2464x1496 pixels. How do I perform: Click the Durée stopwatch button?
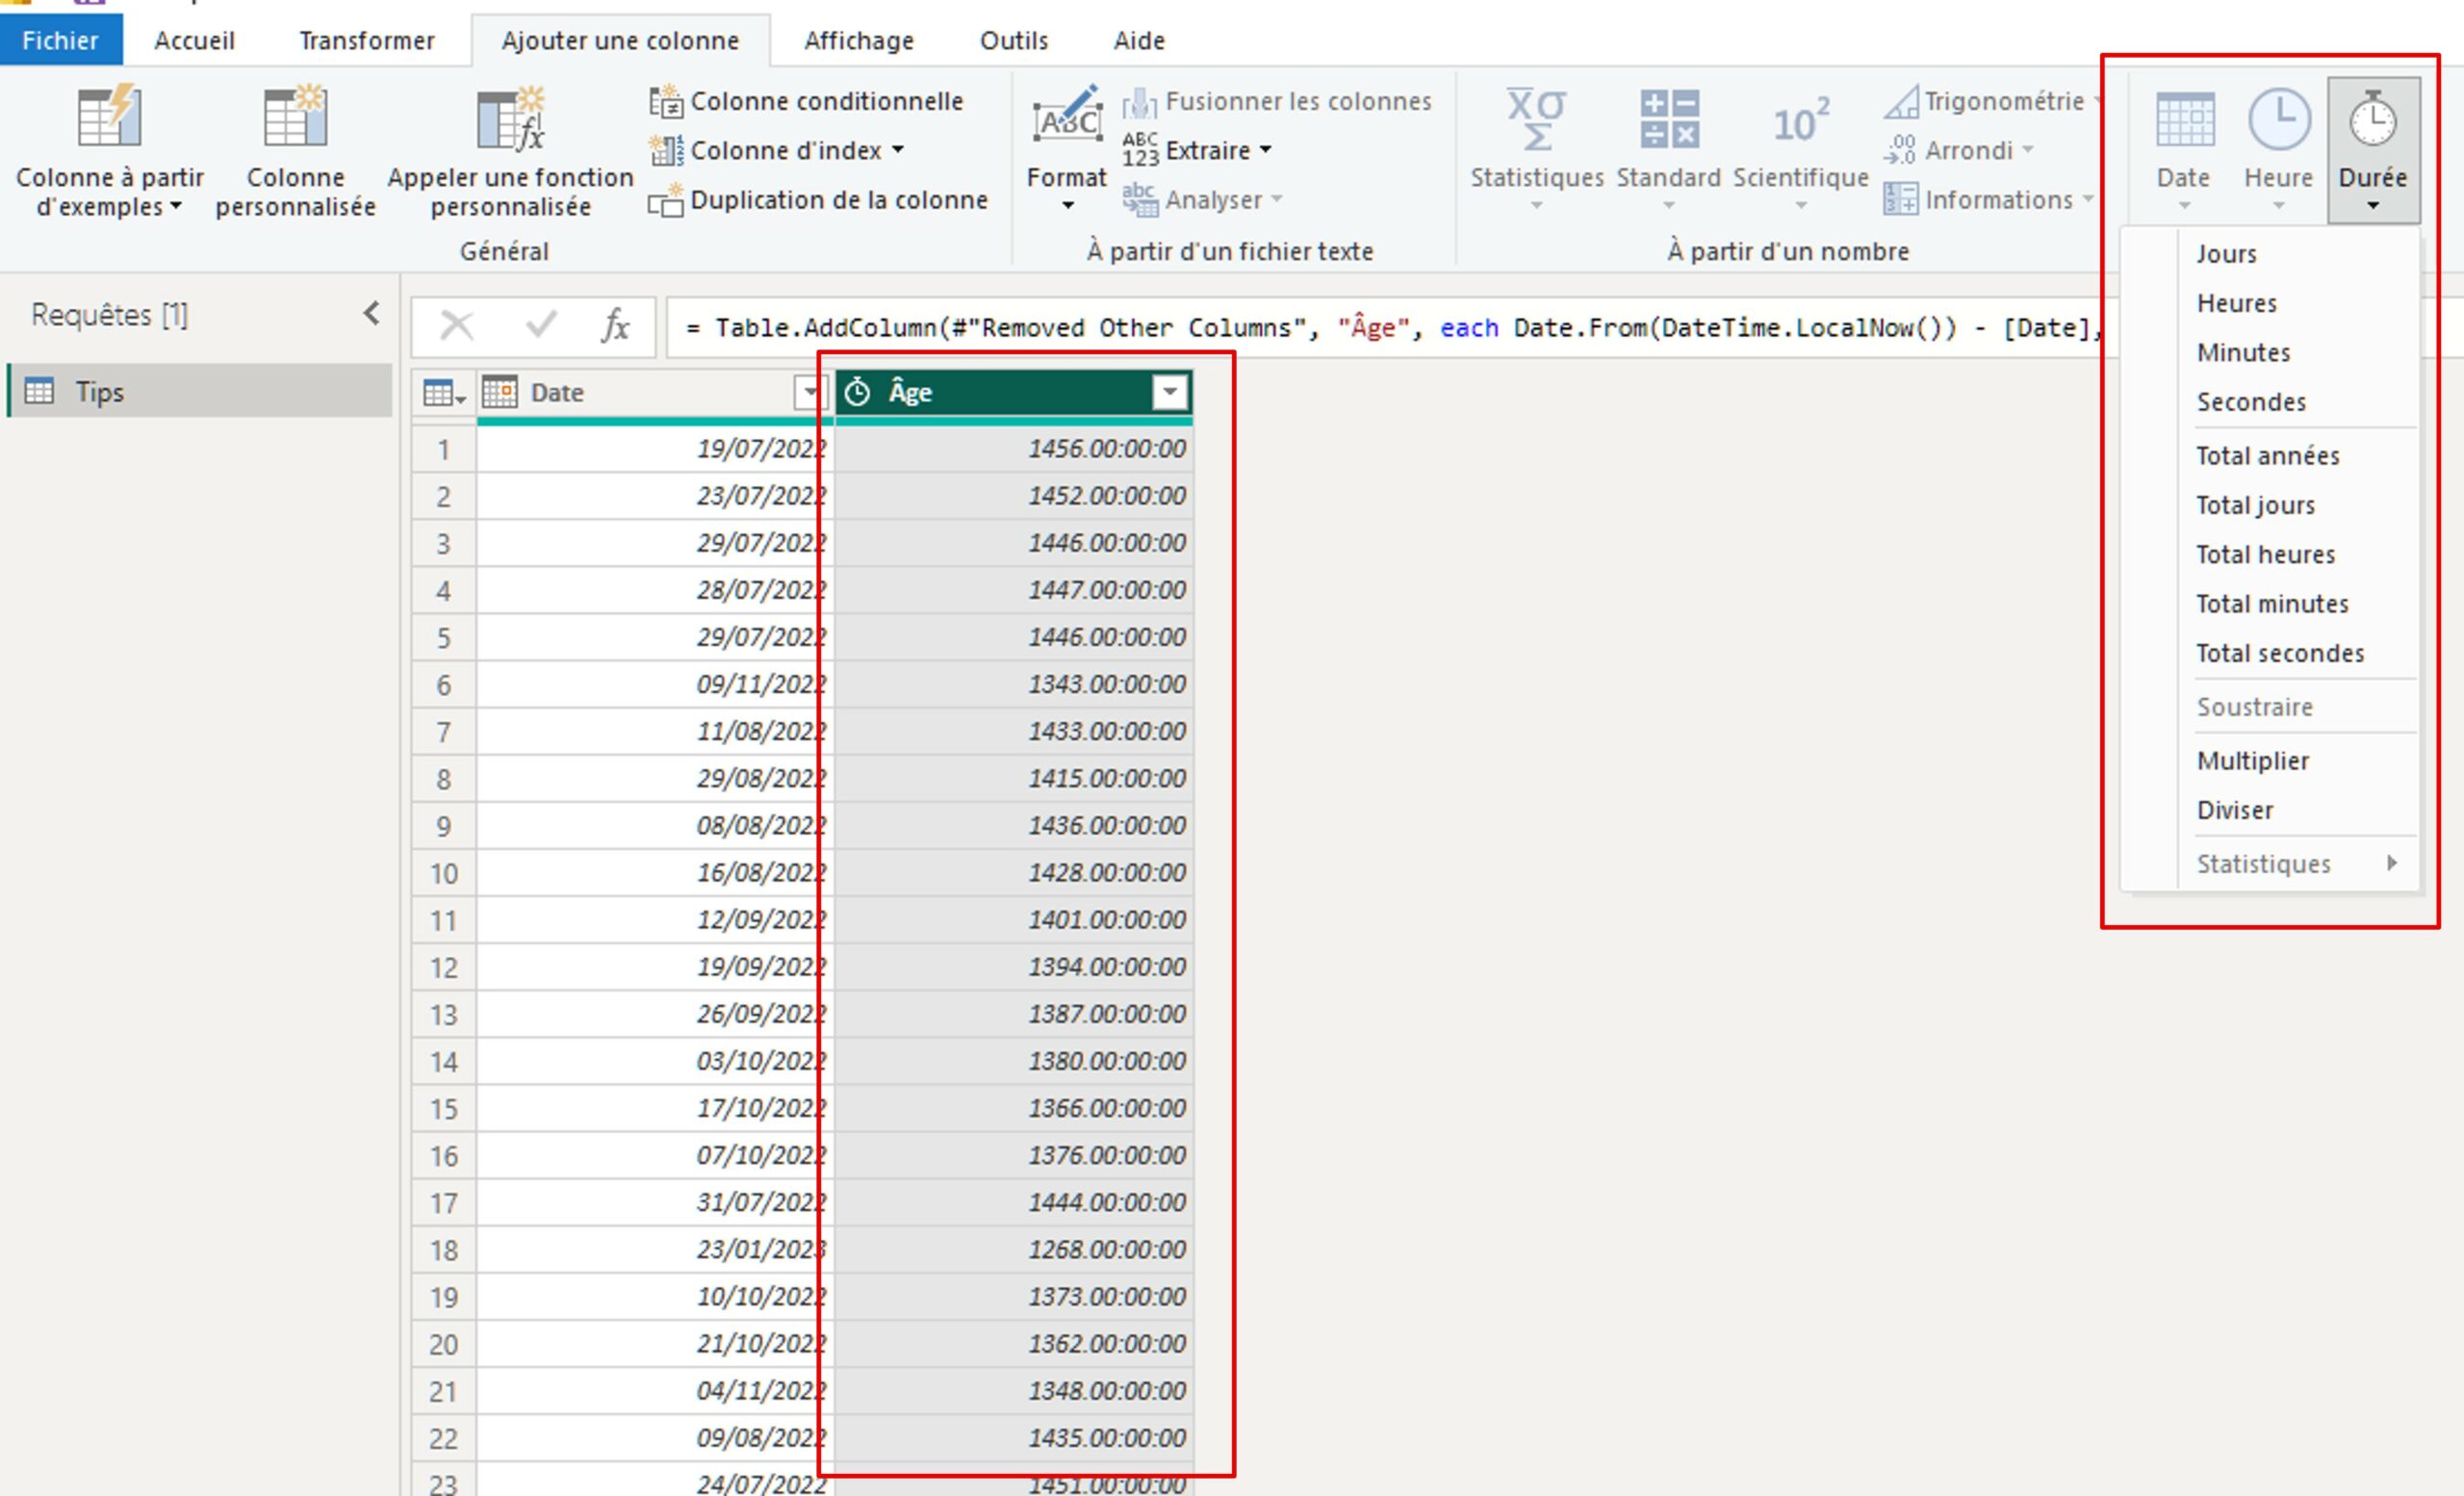(x=2373, y=150)
